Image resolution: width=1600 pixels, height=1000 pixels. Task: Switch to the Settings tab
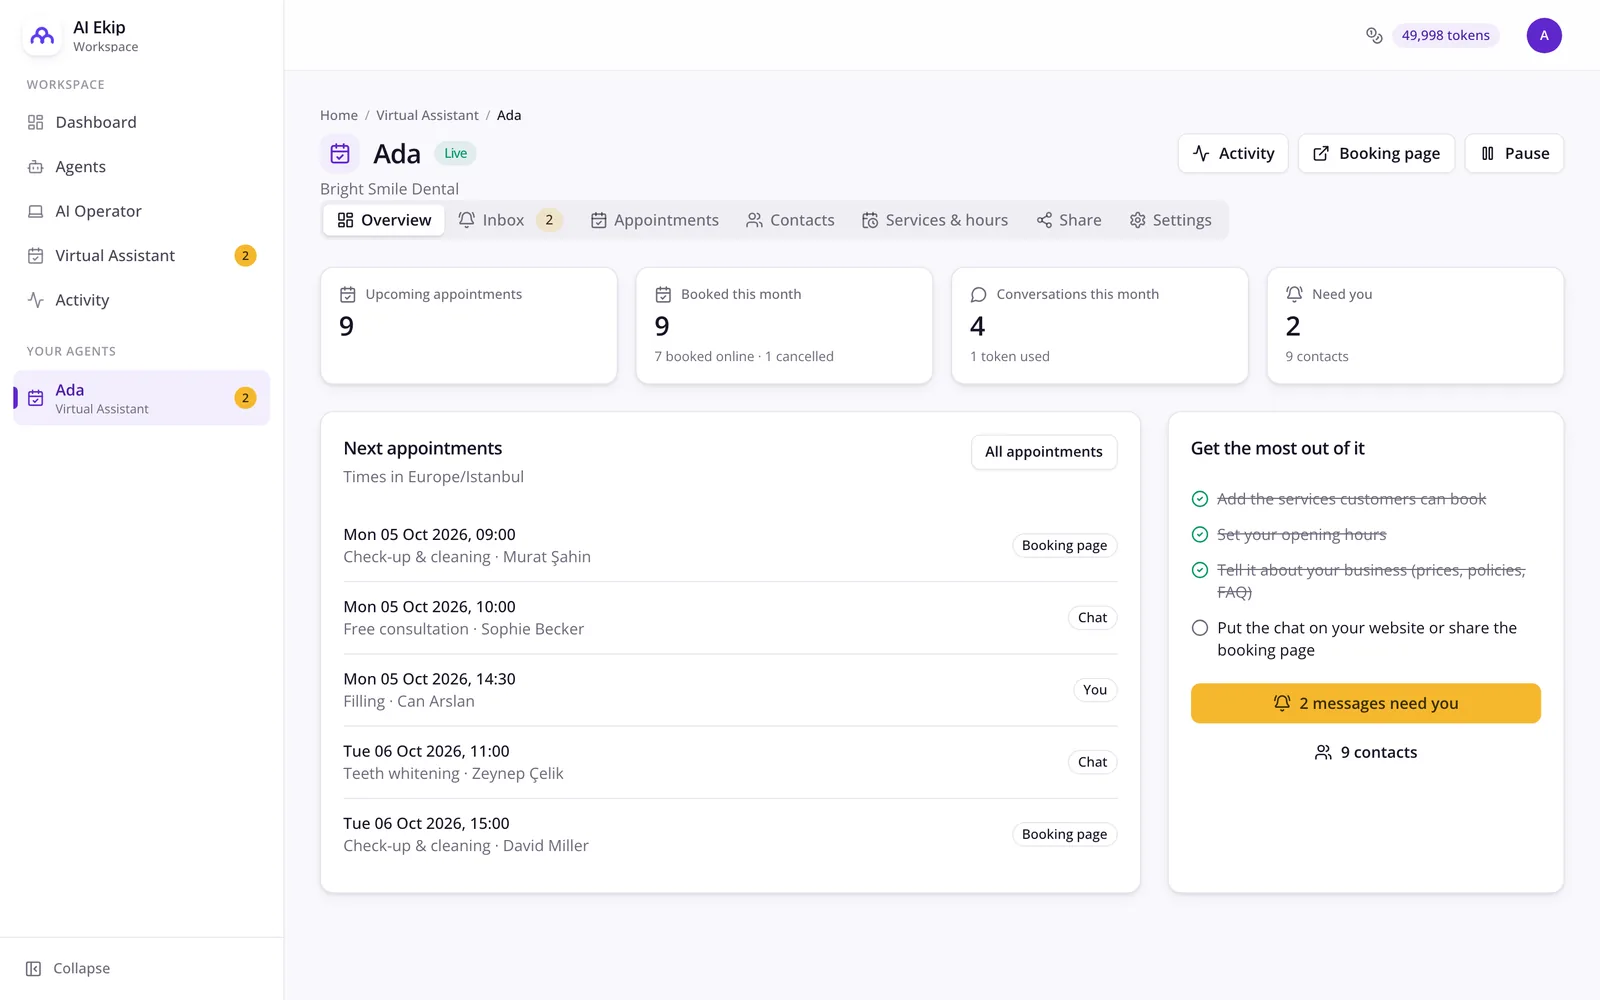coord(1170,220)
